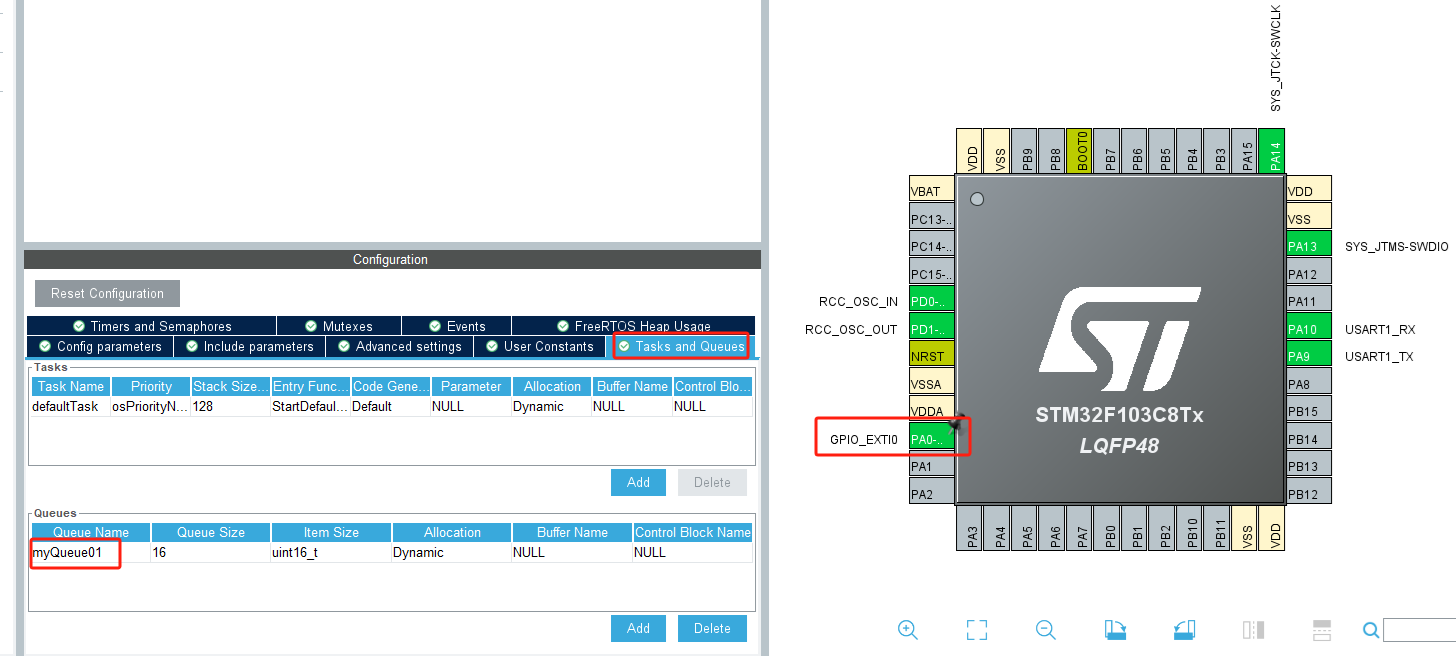
Task: Open FreeRTOS Heap Usage tab
Action: (x=632, y=326)
